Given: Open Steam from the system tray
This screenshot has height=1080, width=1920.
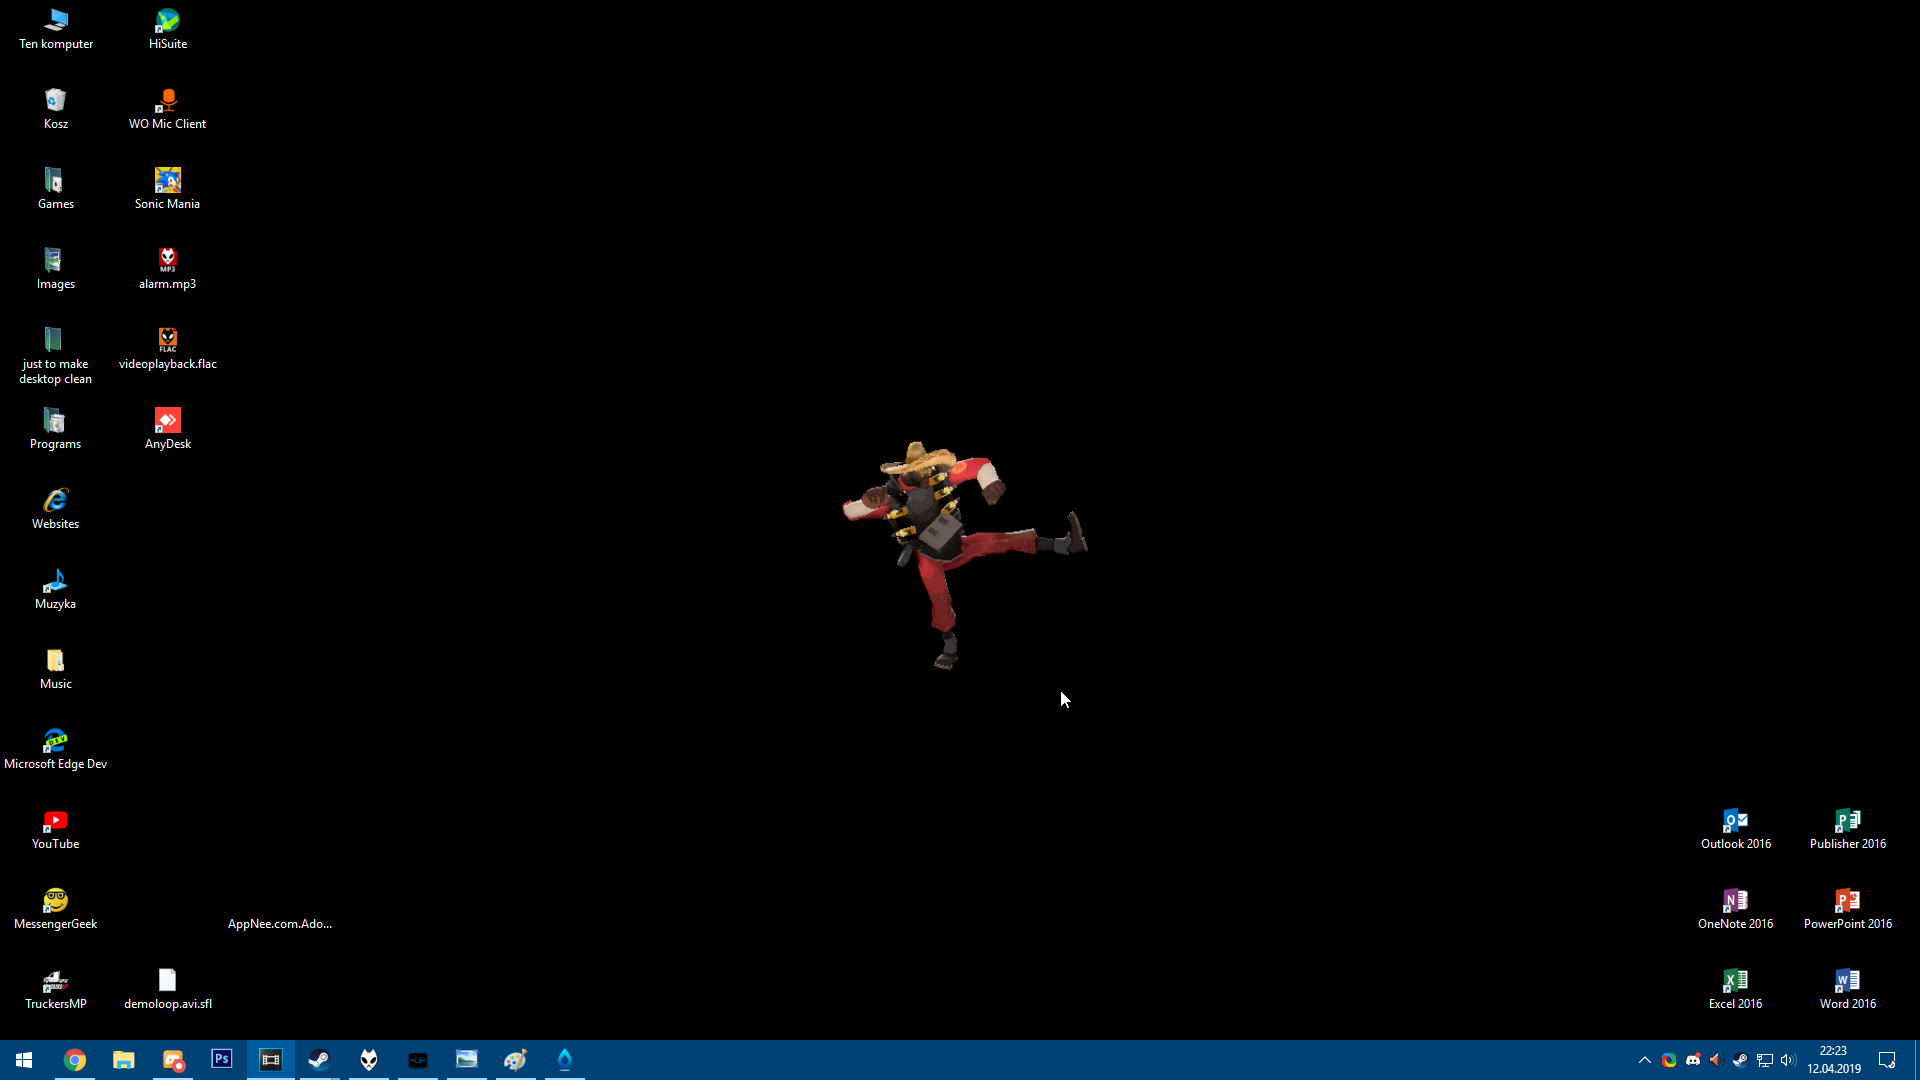Looking at the screenshot, I should point(1740,1060).
